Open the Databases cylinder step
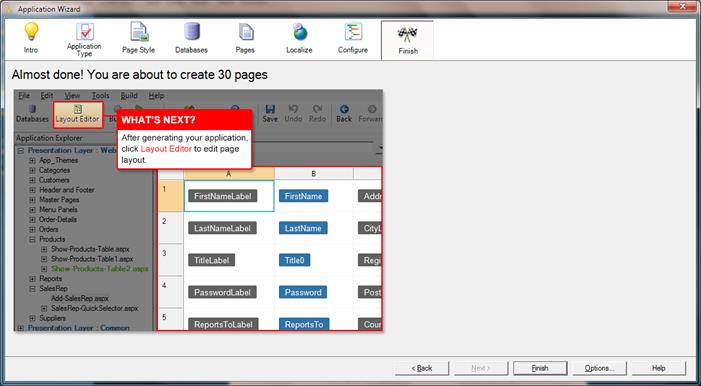This screenshot has height=386, width=701. [191, 38]
